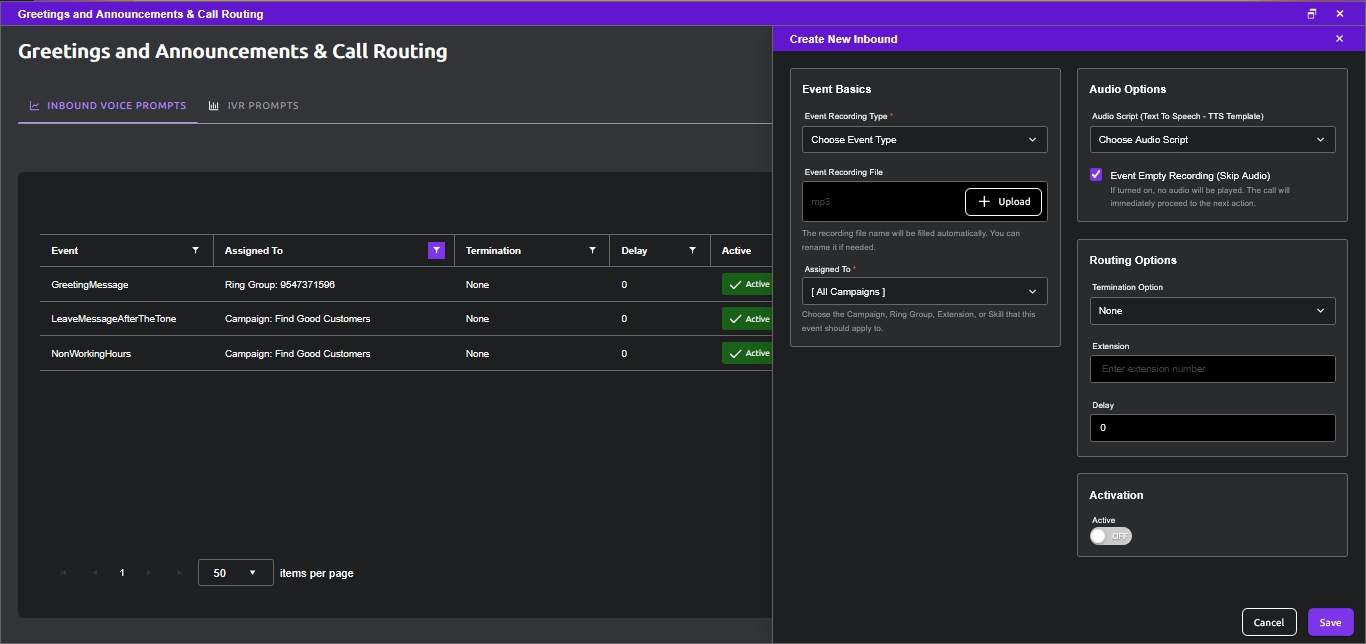Select the NonWorkingHours event cell
This screenshot has width=1366, height=644.
pos(126,354)
